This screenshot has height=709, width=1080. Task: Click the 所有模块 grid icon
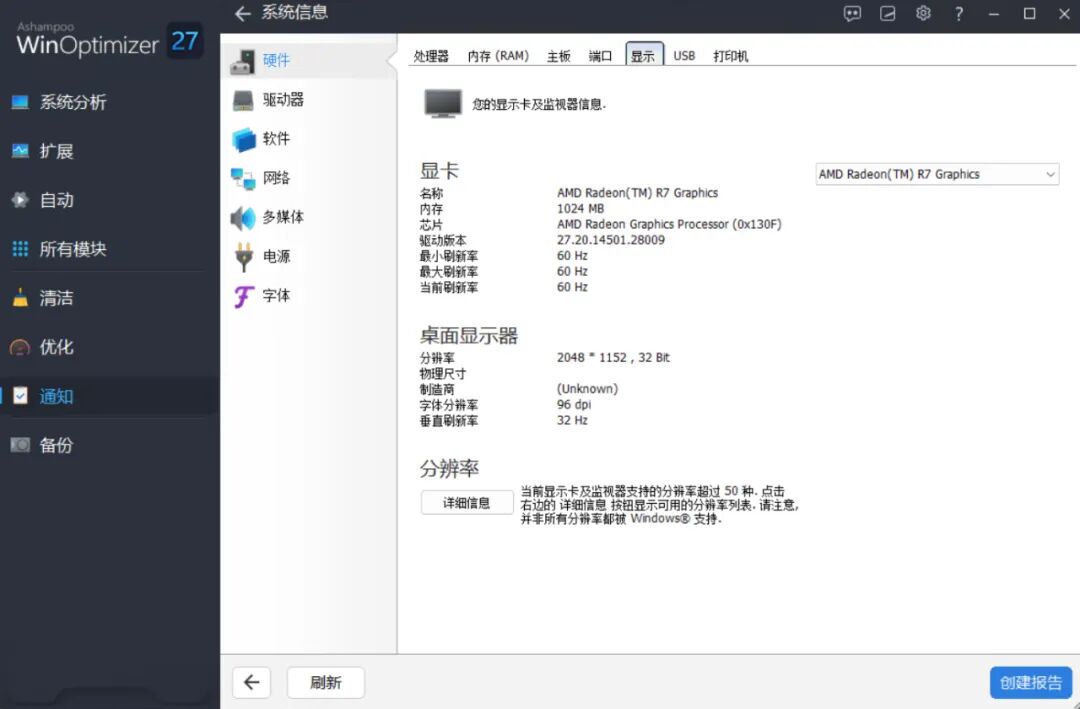pyautogui.click(x=20, y=249)
